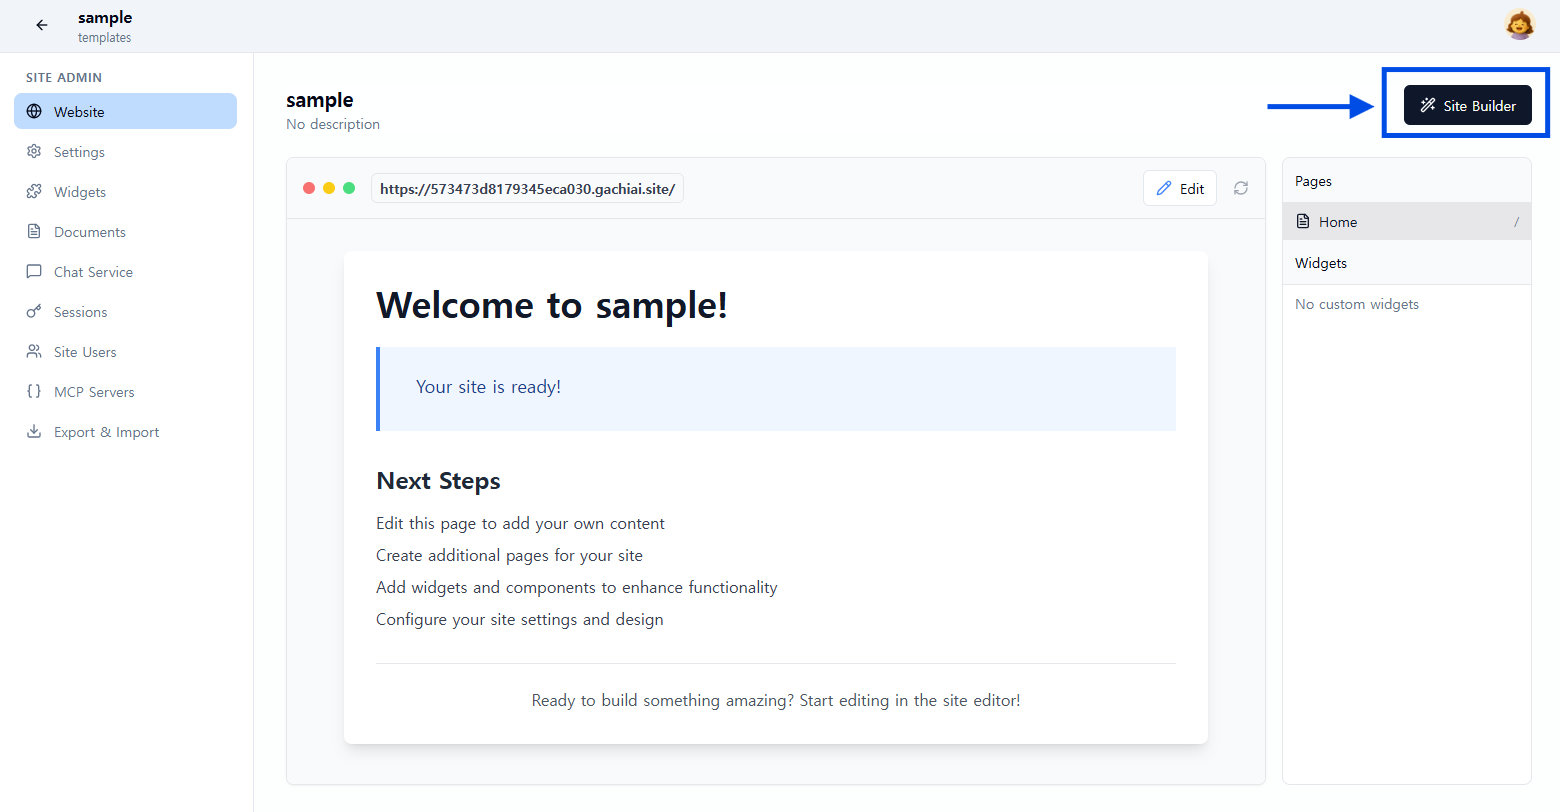Click the site URL address field
Viewport: 1560px width, 812px height.
click(527, 189)
